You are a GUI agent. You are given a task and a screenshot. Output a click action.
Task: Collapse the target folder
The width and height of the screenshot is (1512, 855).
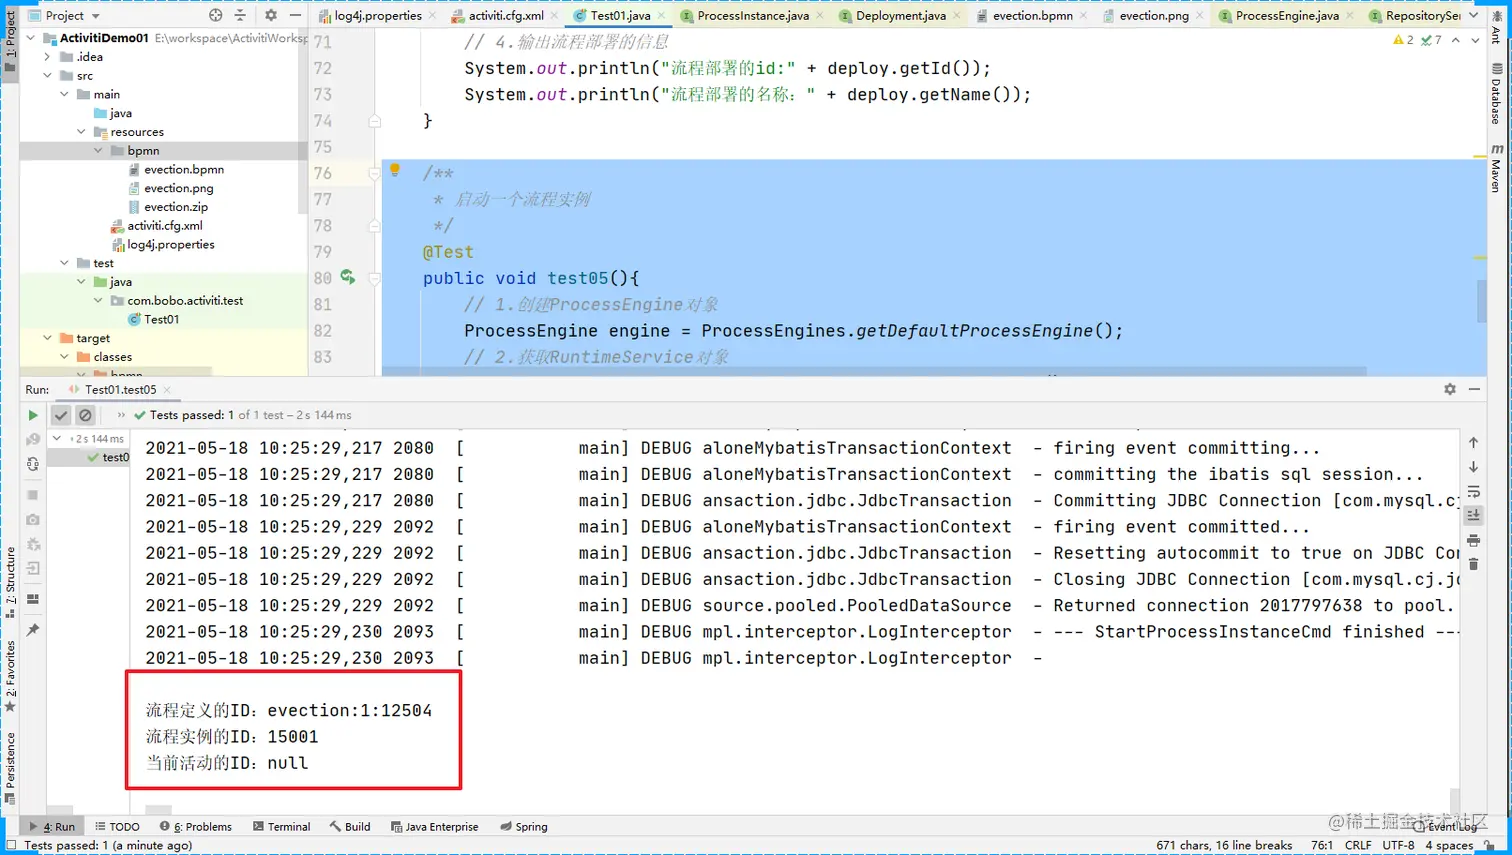tap(48, 338)
